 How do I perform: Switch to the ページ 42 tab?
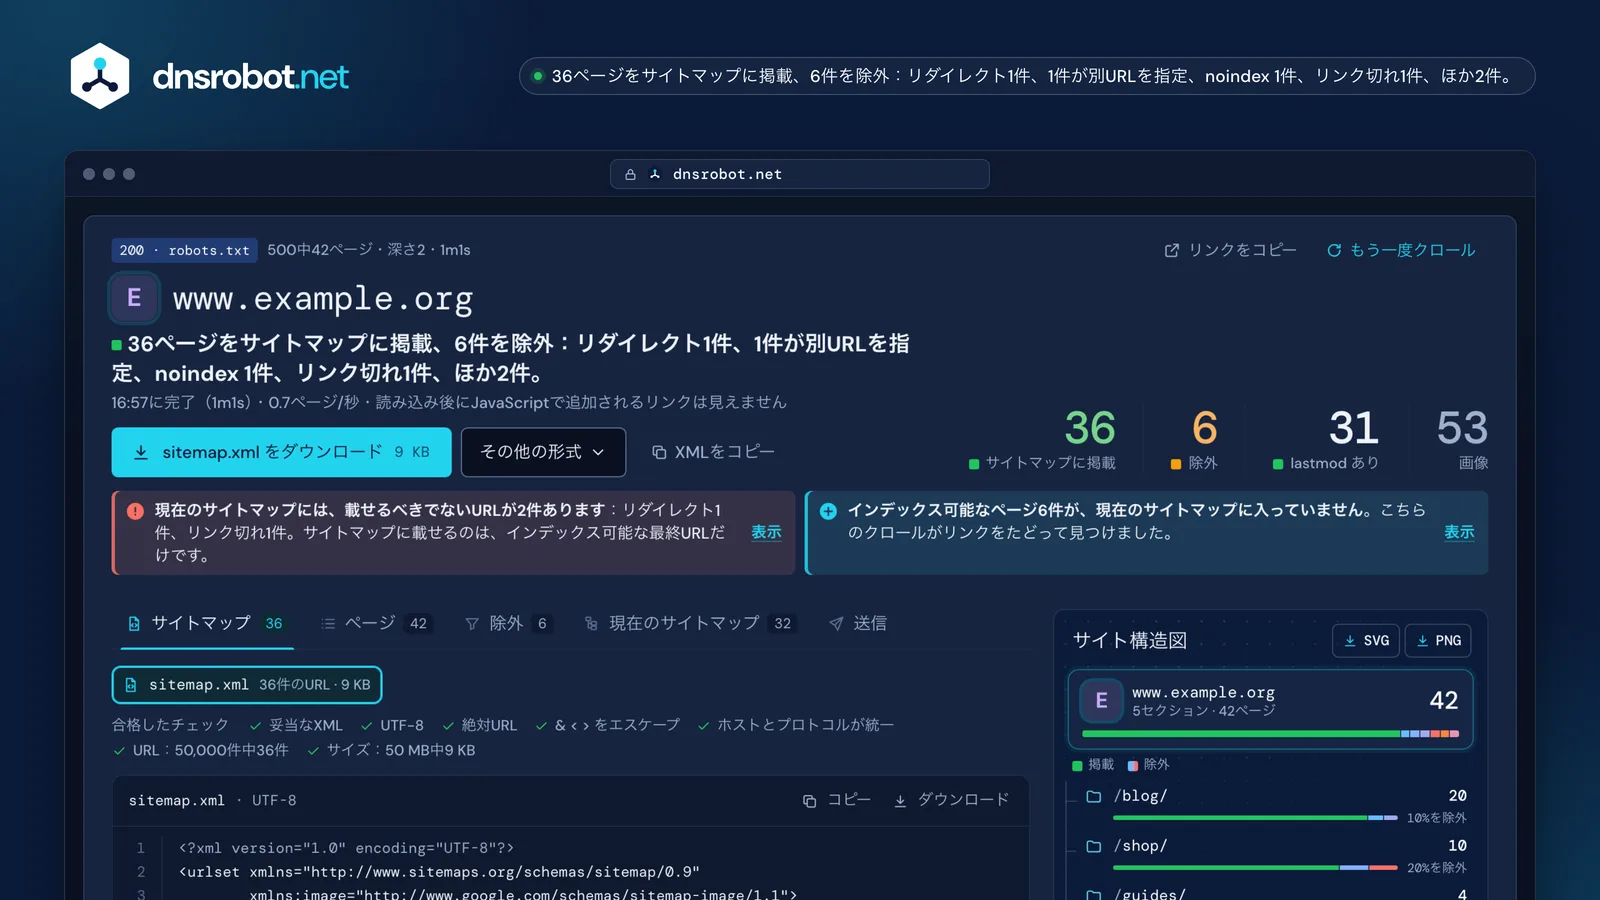point(375,623)
